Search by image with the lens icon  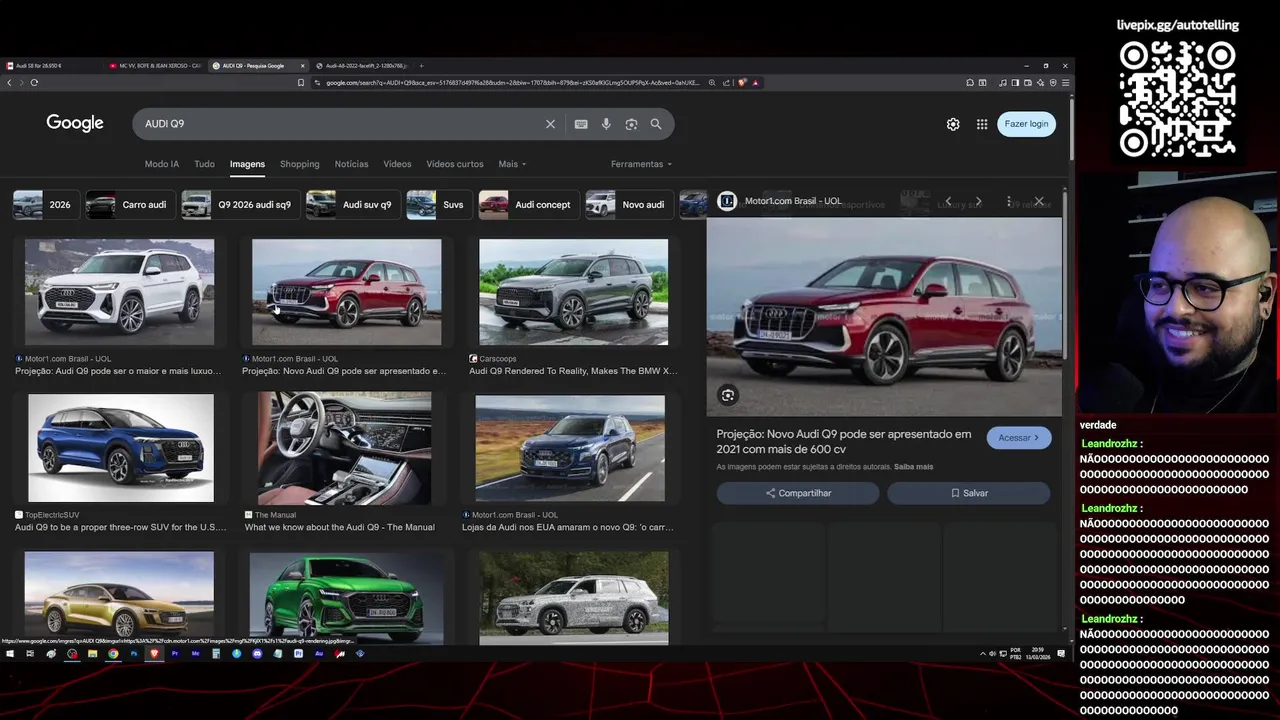(631, 124)
